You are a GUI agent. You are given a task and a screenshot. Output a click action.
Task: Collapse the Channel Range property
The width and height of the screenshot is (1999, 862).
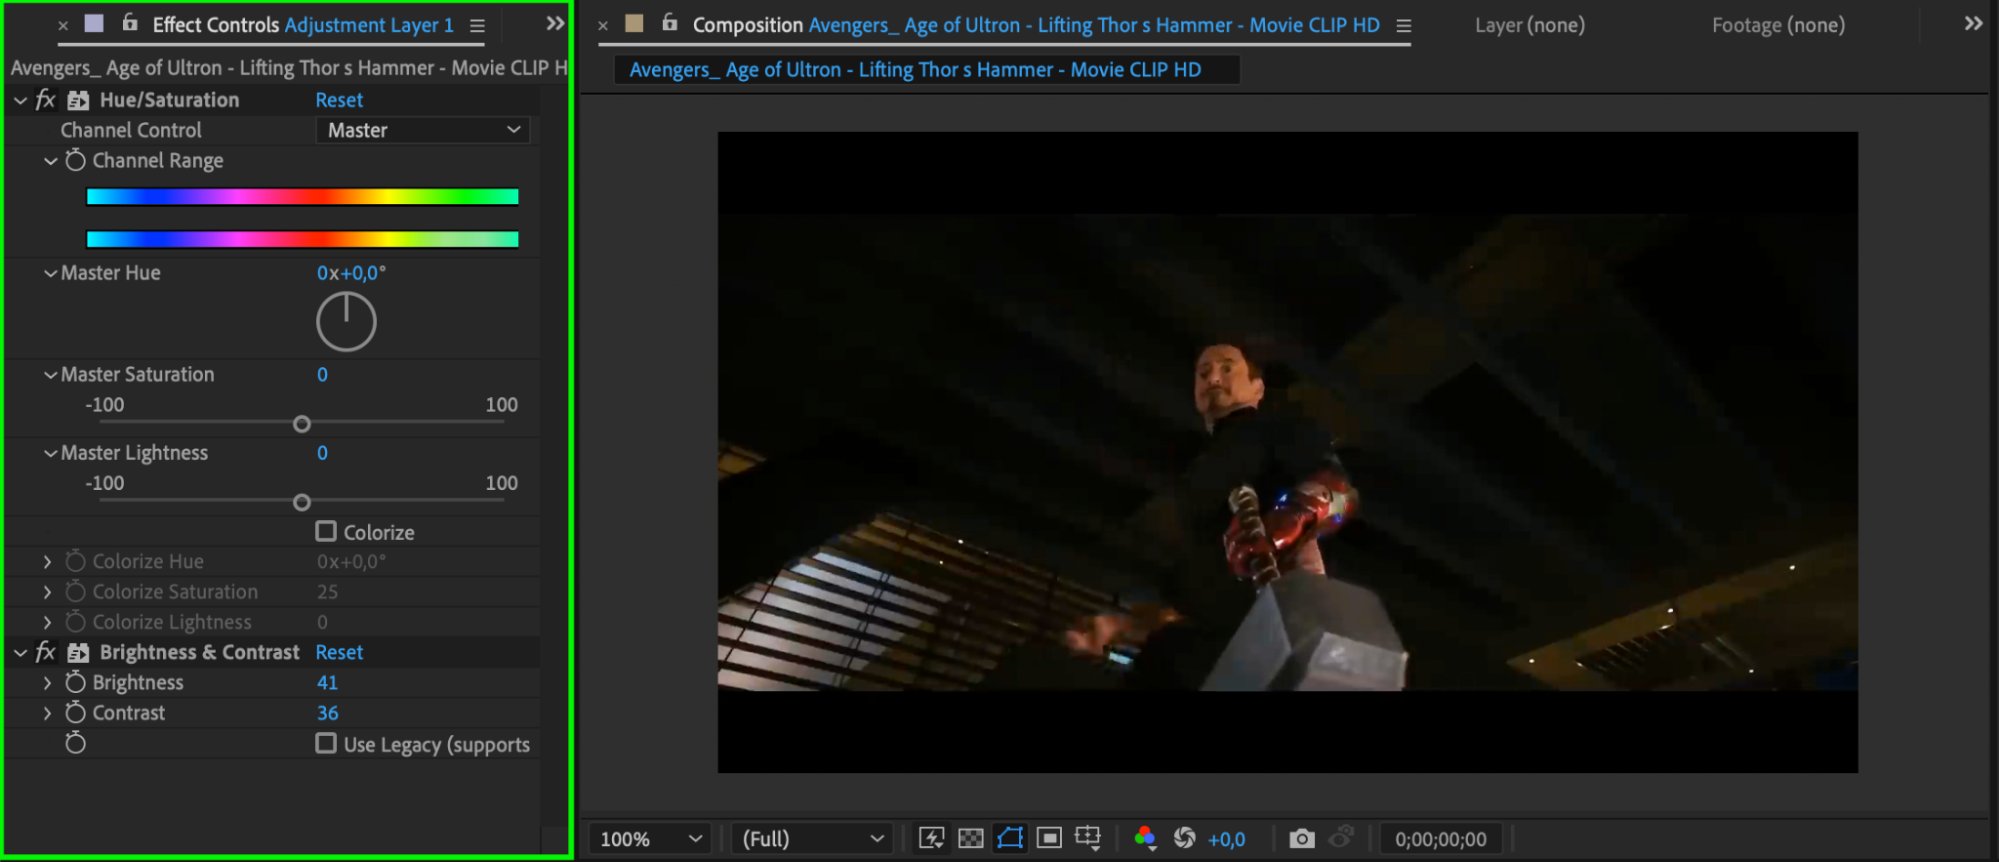(x=50, y=160)
